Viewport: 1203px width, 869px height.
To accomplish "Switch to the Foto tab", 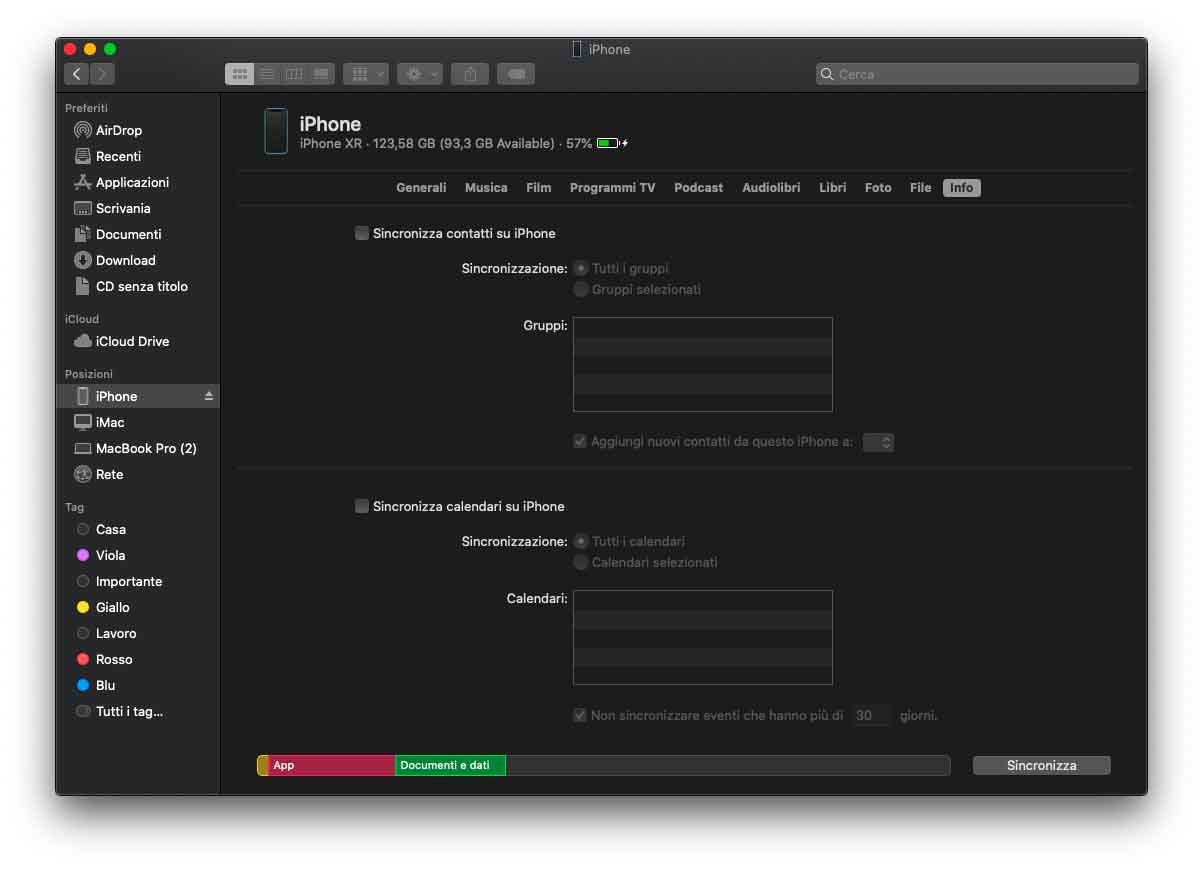I will click(878, 188).
